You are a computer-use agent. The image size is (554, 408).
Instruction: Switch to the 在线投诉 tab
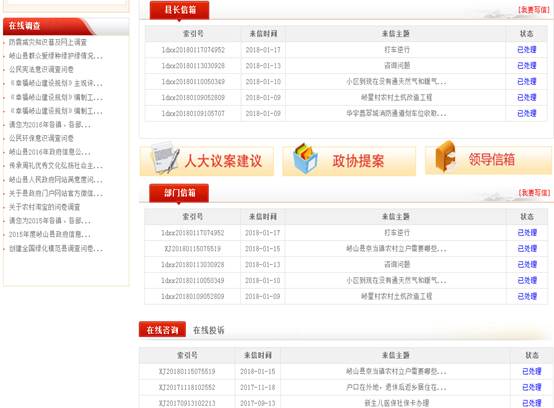208,330
